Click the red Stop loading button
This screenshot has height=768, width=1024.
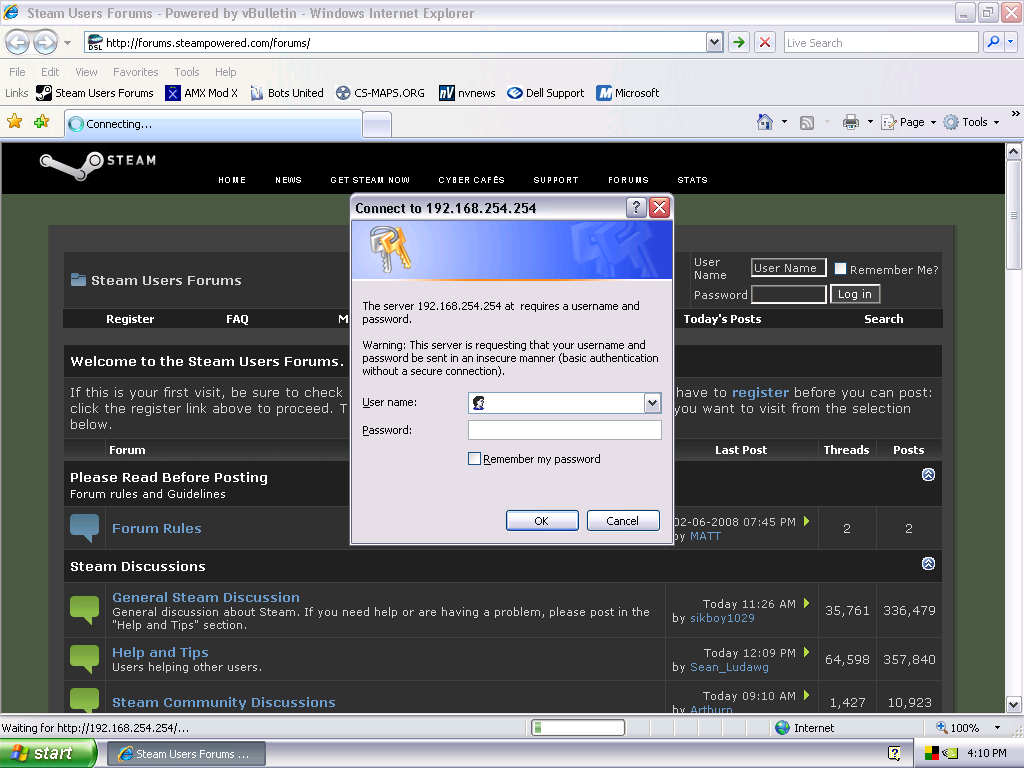[x=765, y=42]
